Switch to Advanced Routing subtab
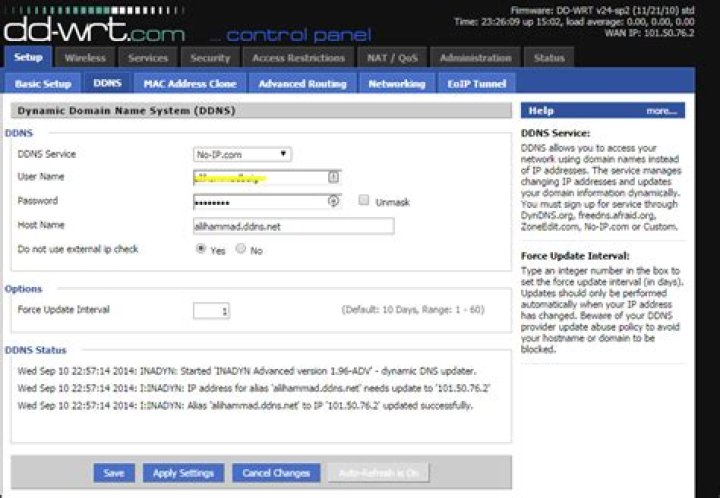The image size is (720, 498). [302, 84]
